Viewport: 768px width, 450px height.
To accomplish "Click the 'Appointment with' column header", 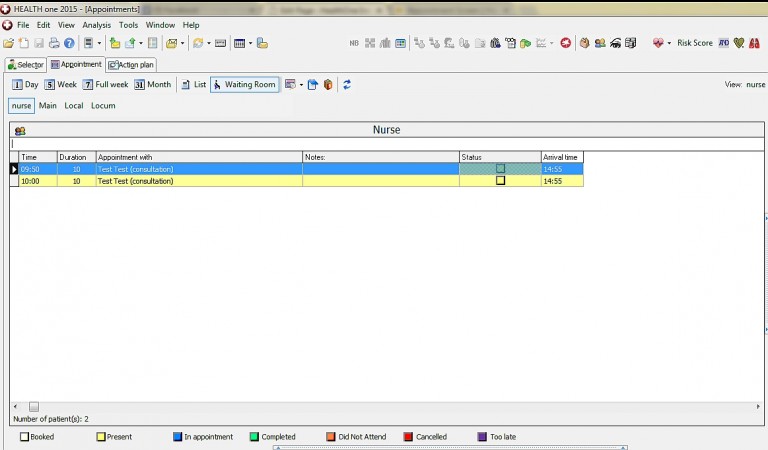I will 199,157.
